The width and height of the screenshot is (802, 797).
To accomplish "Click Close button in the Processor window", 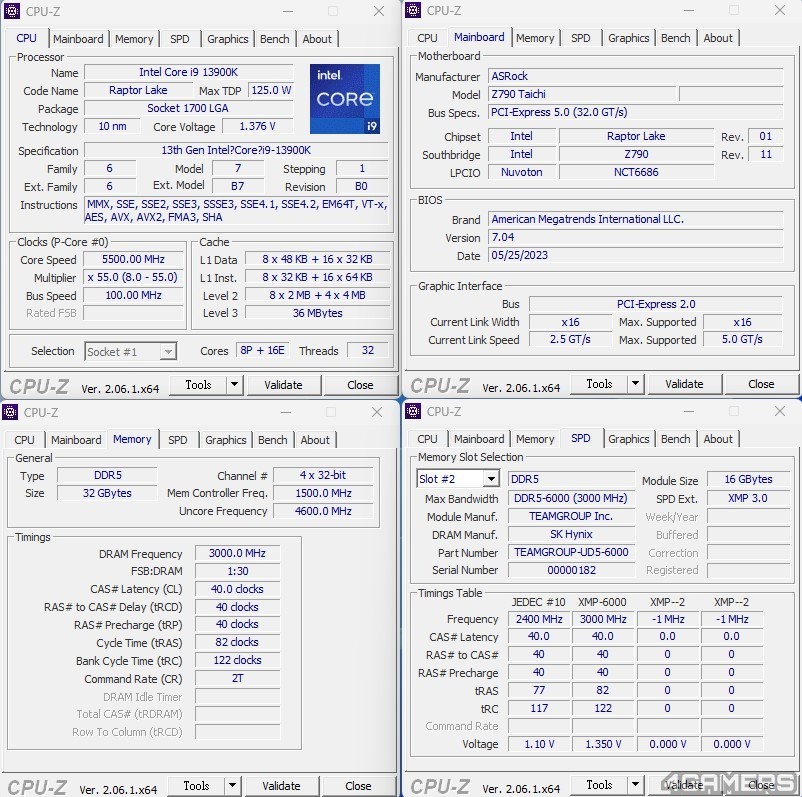I will pos(360,385).
